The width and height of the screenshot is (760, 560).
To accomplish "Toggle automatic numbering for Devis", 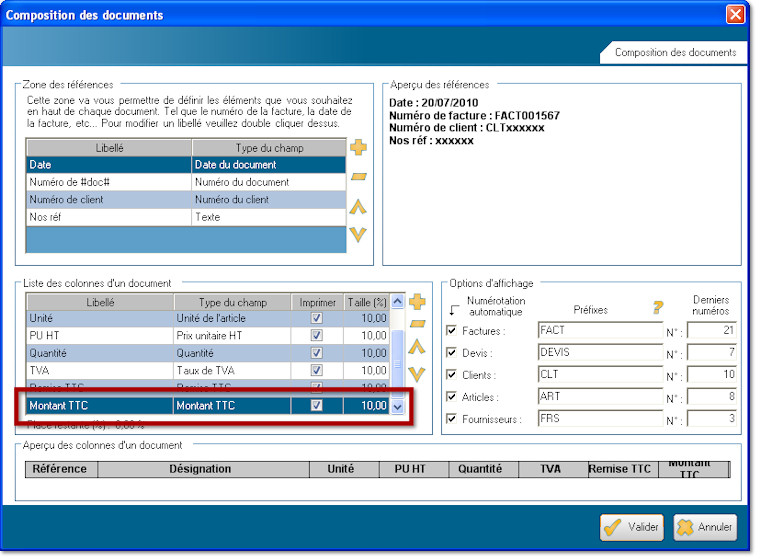I will click(452, 353).
